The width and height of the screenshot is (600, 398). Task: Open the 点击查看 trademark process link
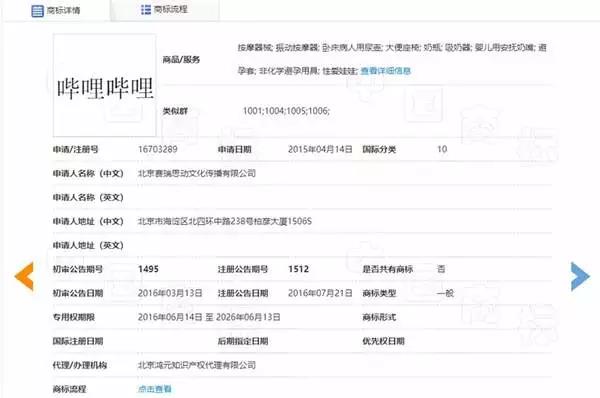155,389
